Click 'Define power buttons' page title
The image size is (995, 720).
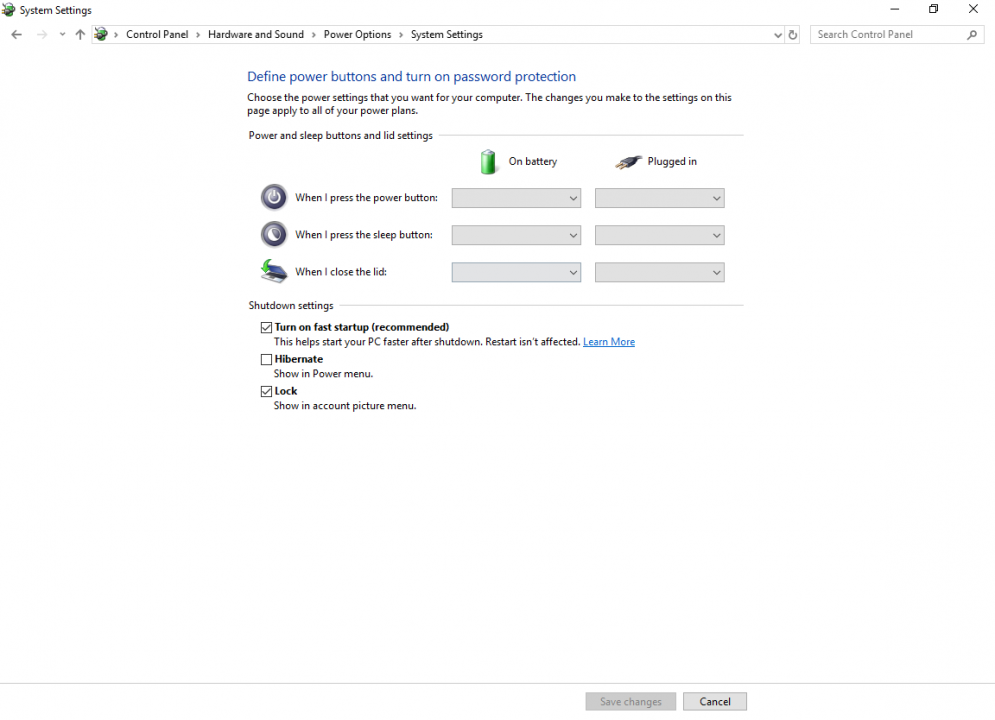click(411, 77)
